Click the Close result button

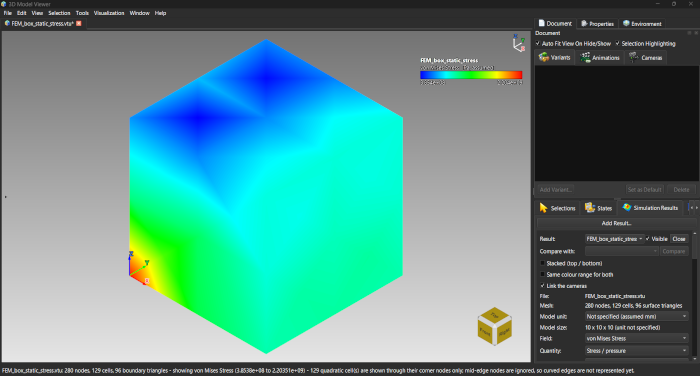pos(679,239)
